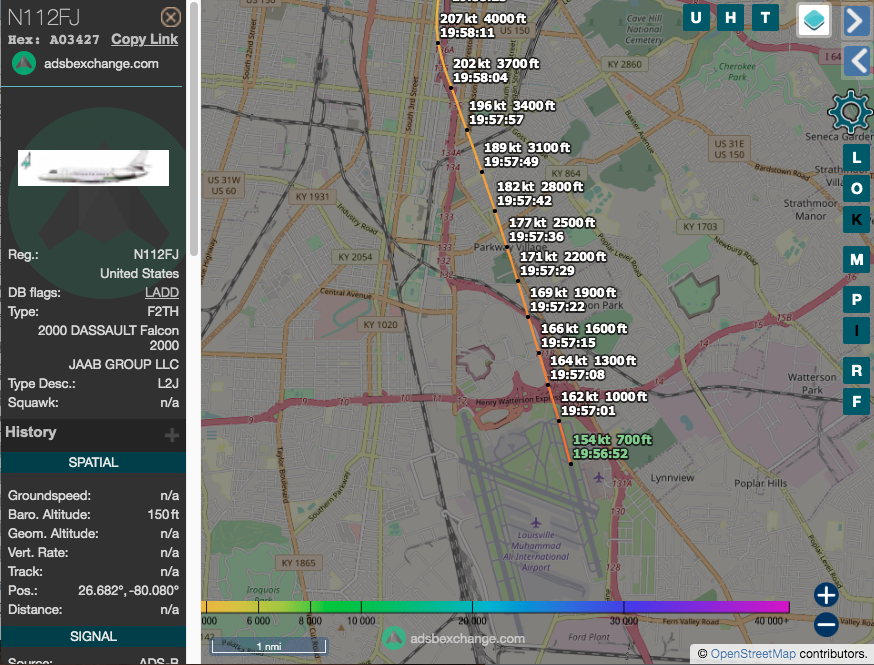The image size is (874, 665).
Task: Click the F map button
Action: point(856,402)
